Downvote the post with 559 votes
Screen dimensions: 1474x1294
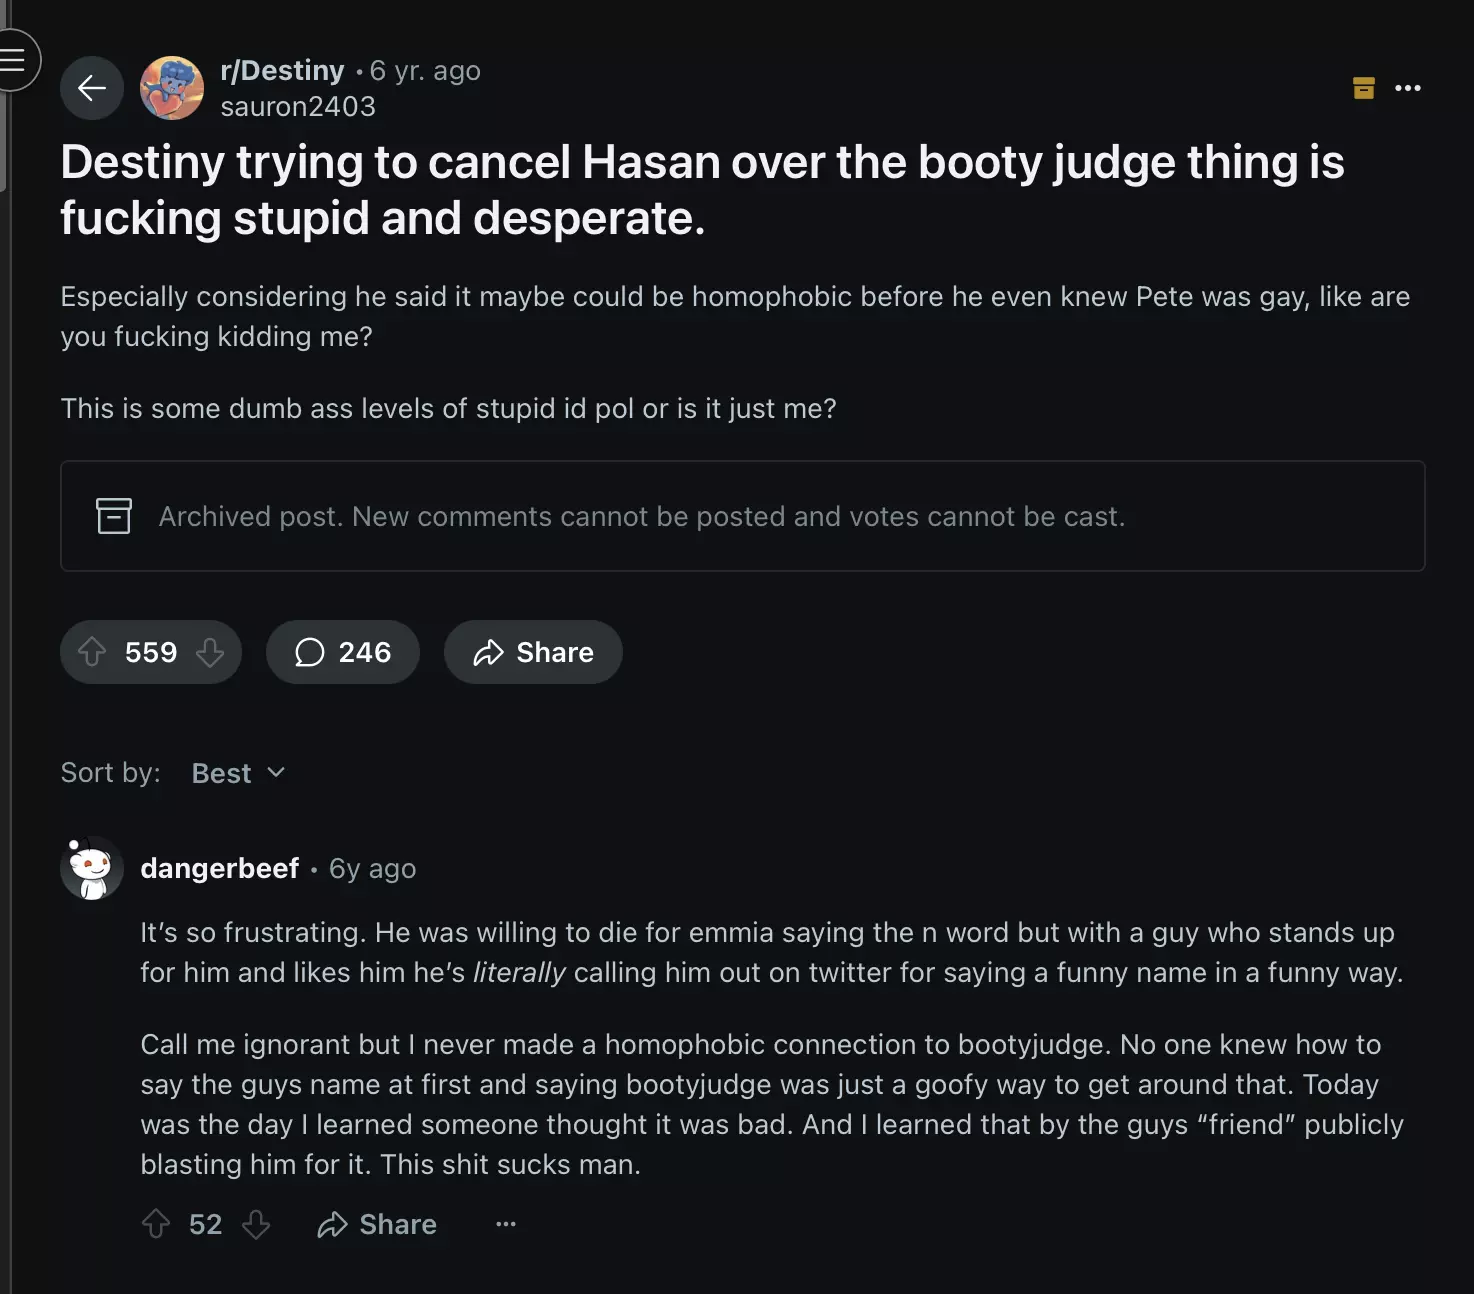(x=210, y=652)
